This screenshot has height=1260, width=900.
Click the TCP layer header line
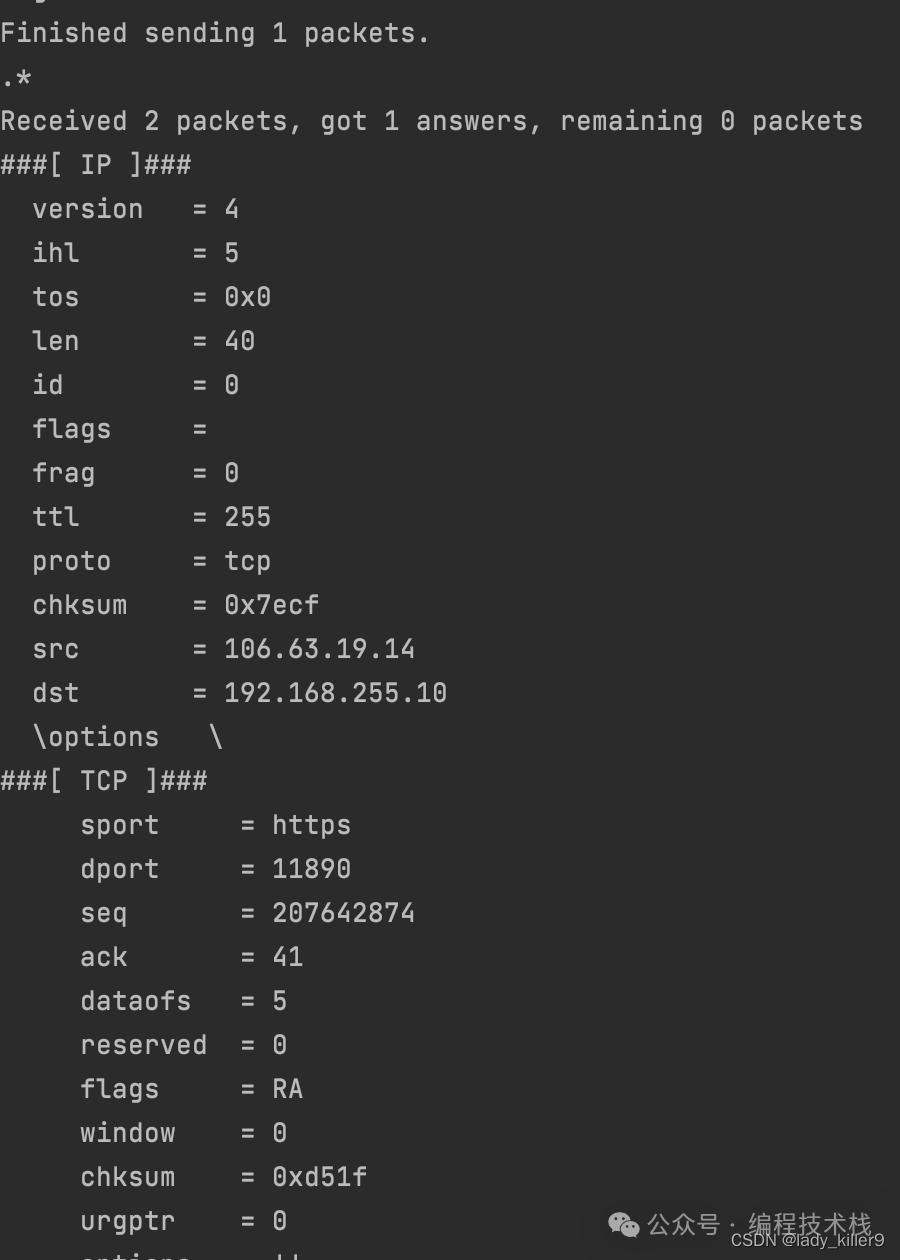click(104, 781)
